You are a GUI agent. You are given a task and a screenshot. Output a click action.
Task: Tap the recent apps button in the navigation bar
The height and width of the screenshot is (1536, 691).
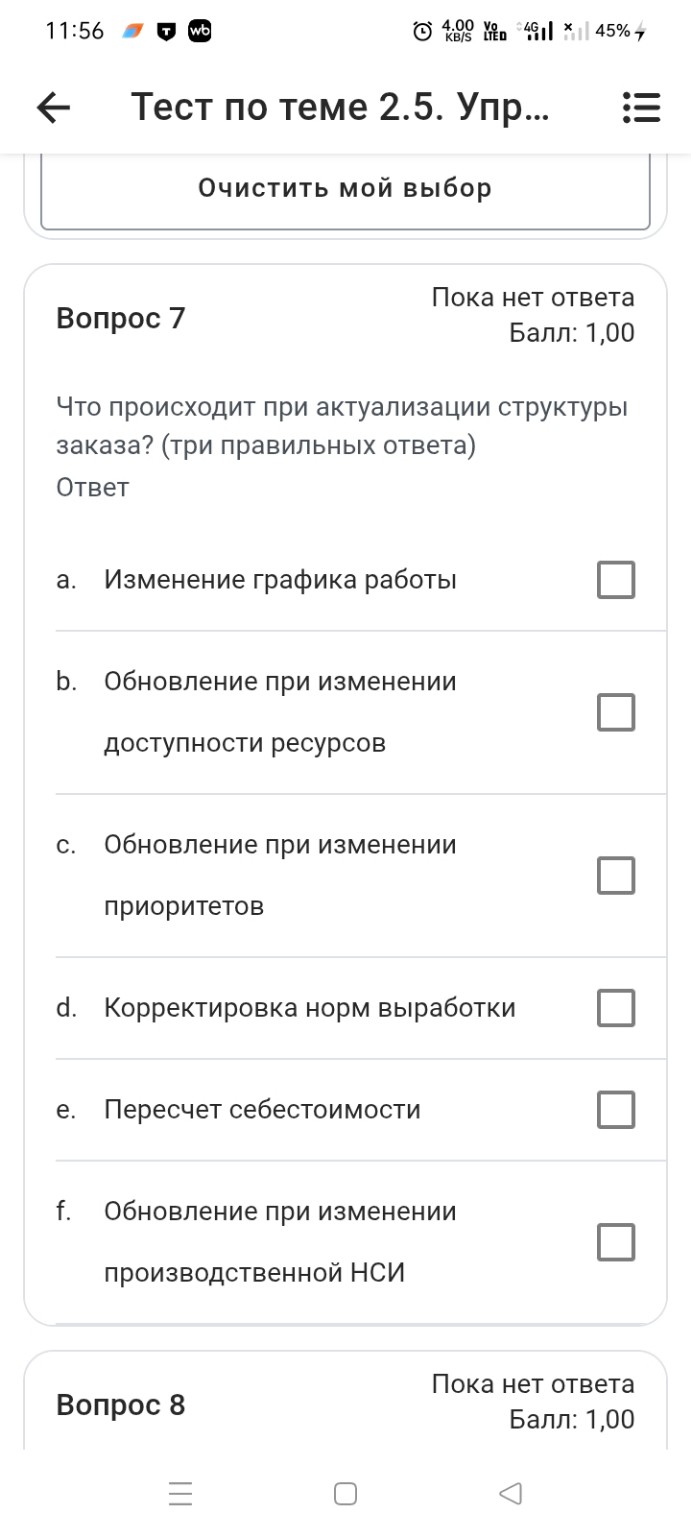(178, 1494)
